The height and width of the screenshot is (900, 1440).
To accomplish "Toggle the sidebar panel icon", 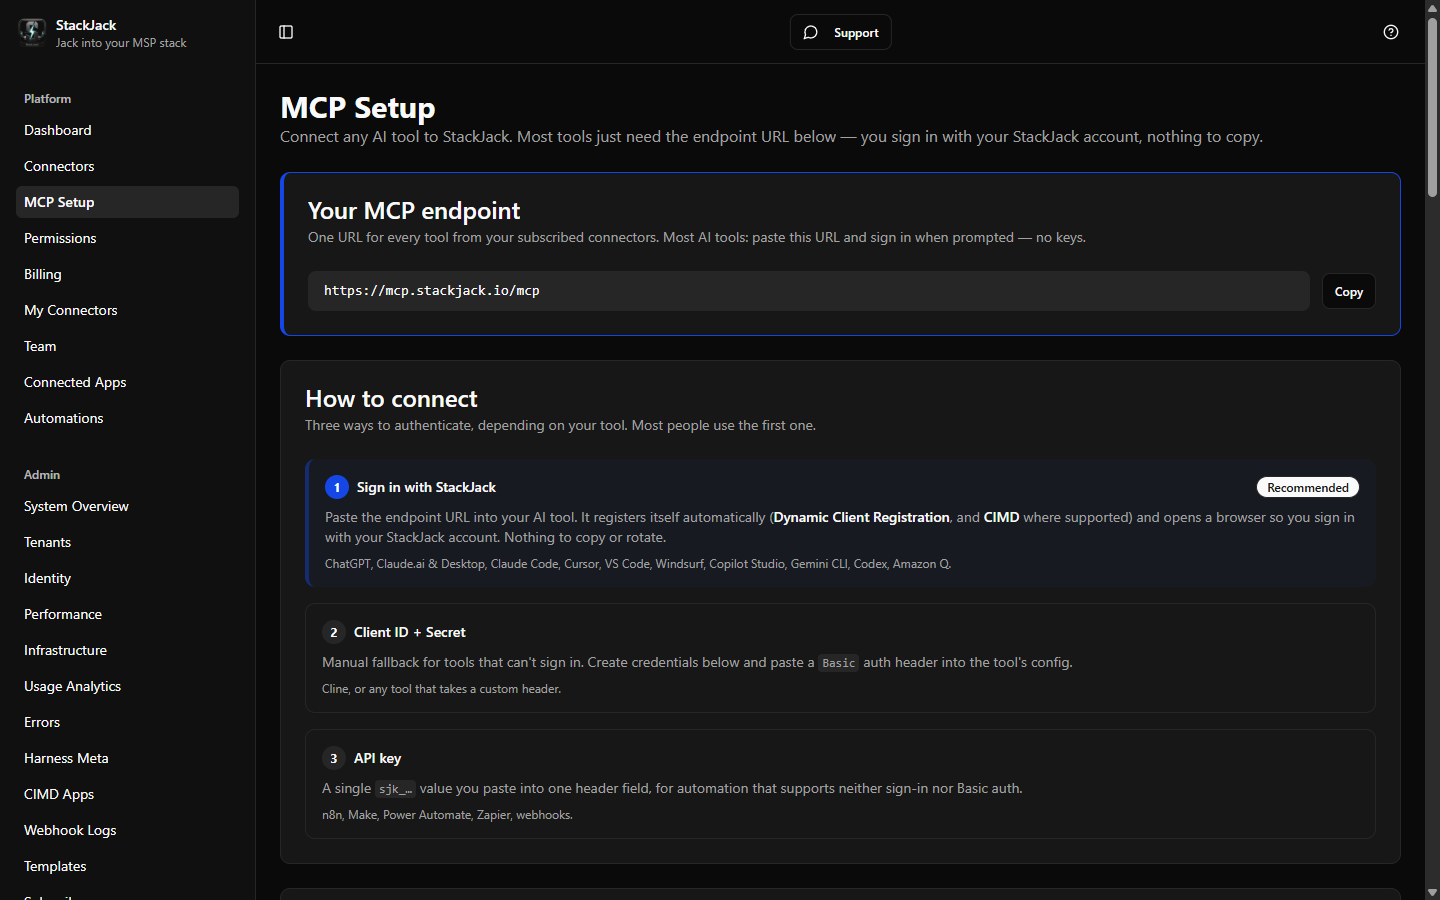I will pos(286,32).
